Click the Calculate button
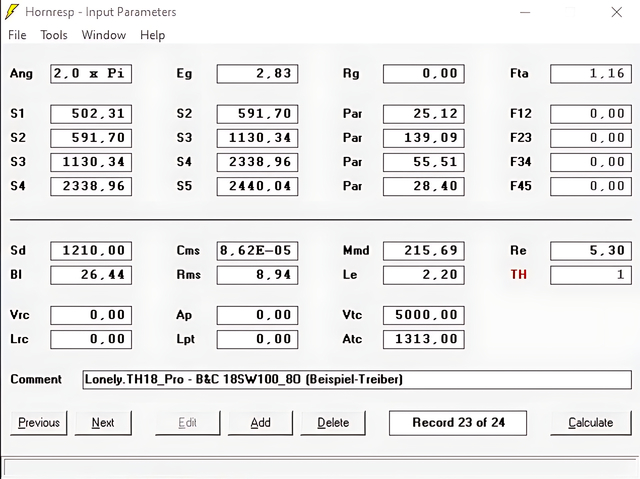This screenshot has height=479, width=640. [x=591, y=423]
